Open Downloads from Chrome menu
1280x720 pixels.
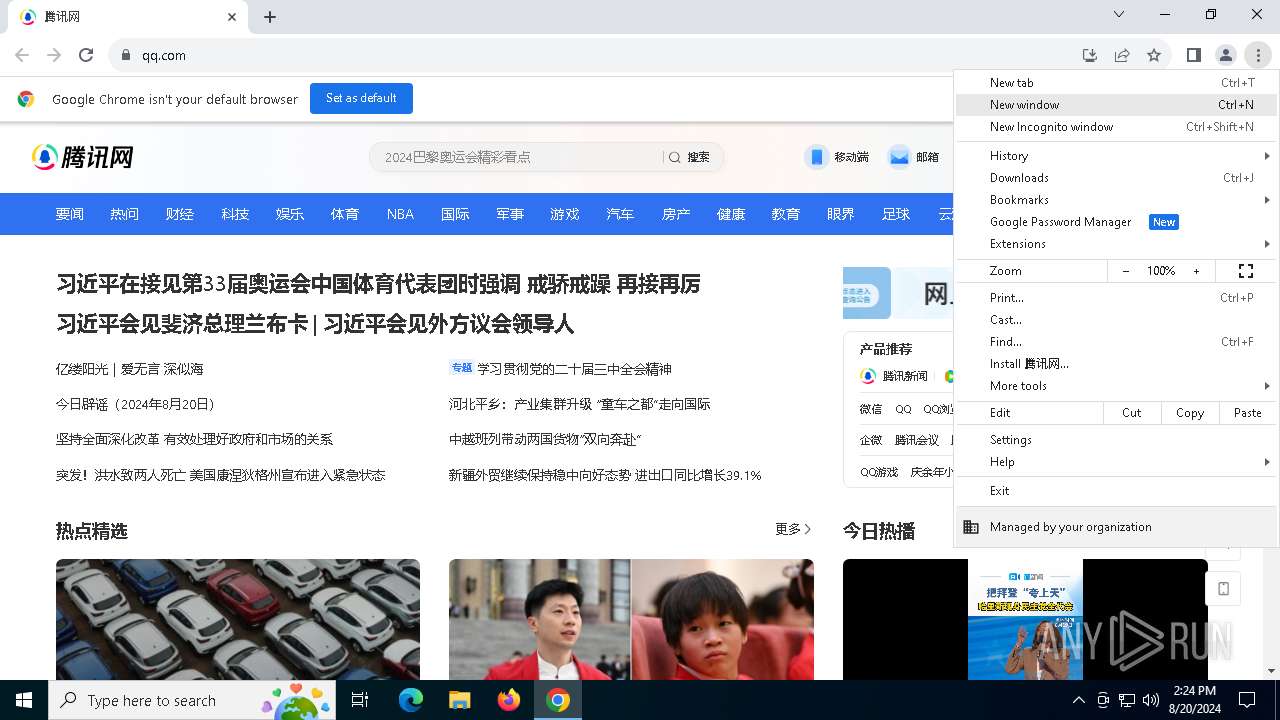(1116, 178)
